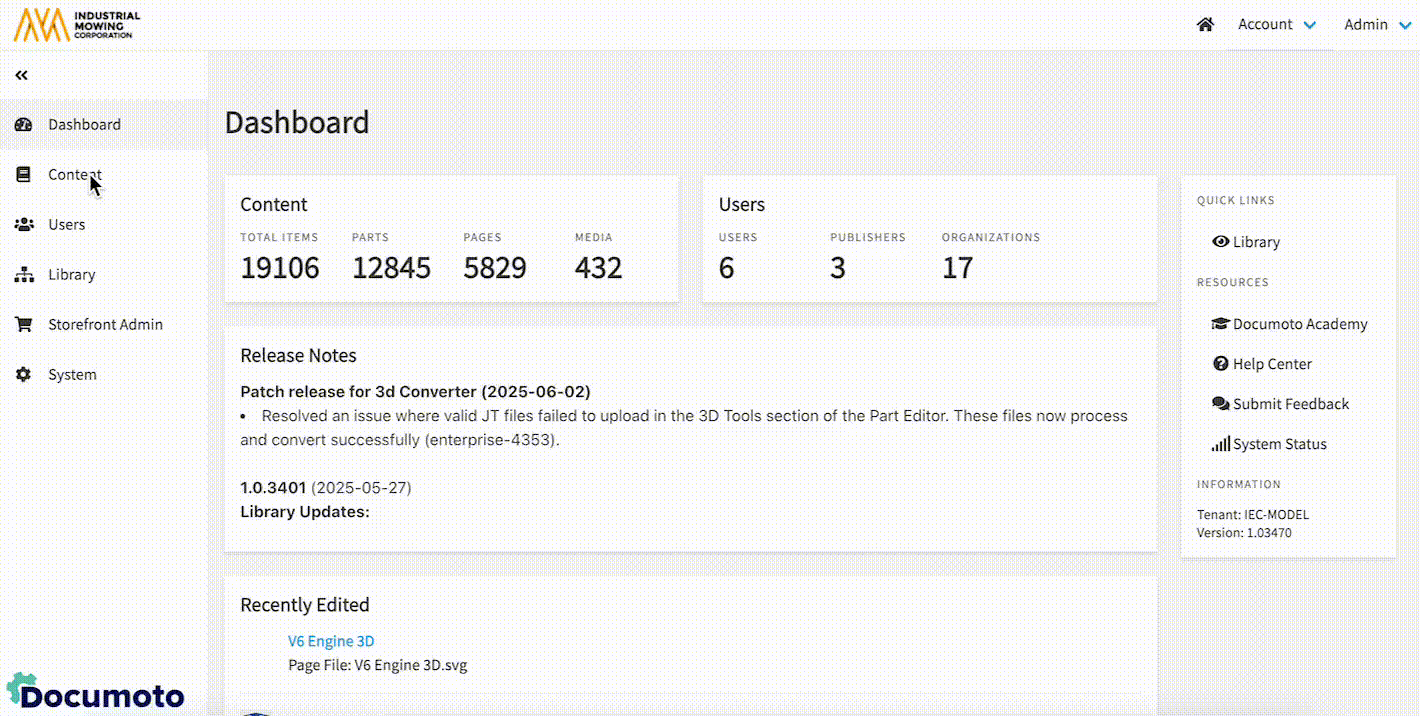Click Submit Feedback link
Screen dimensions: 1420x716
coord(1281,404)
